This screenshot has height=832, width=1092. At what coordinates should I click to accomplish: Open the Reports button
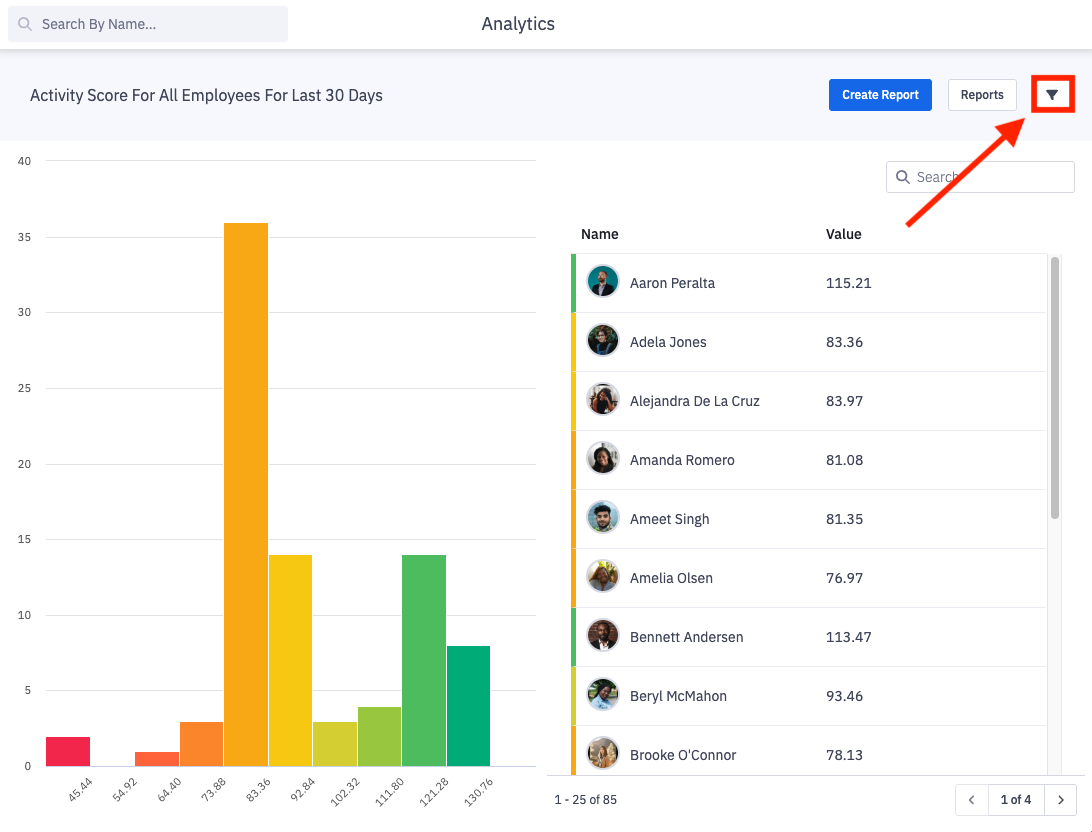point(981,95)
